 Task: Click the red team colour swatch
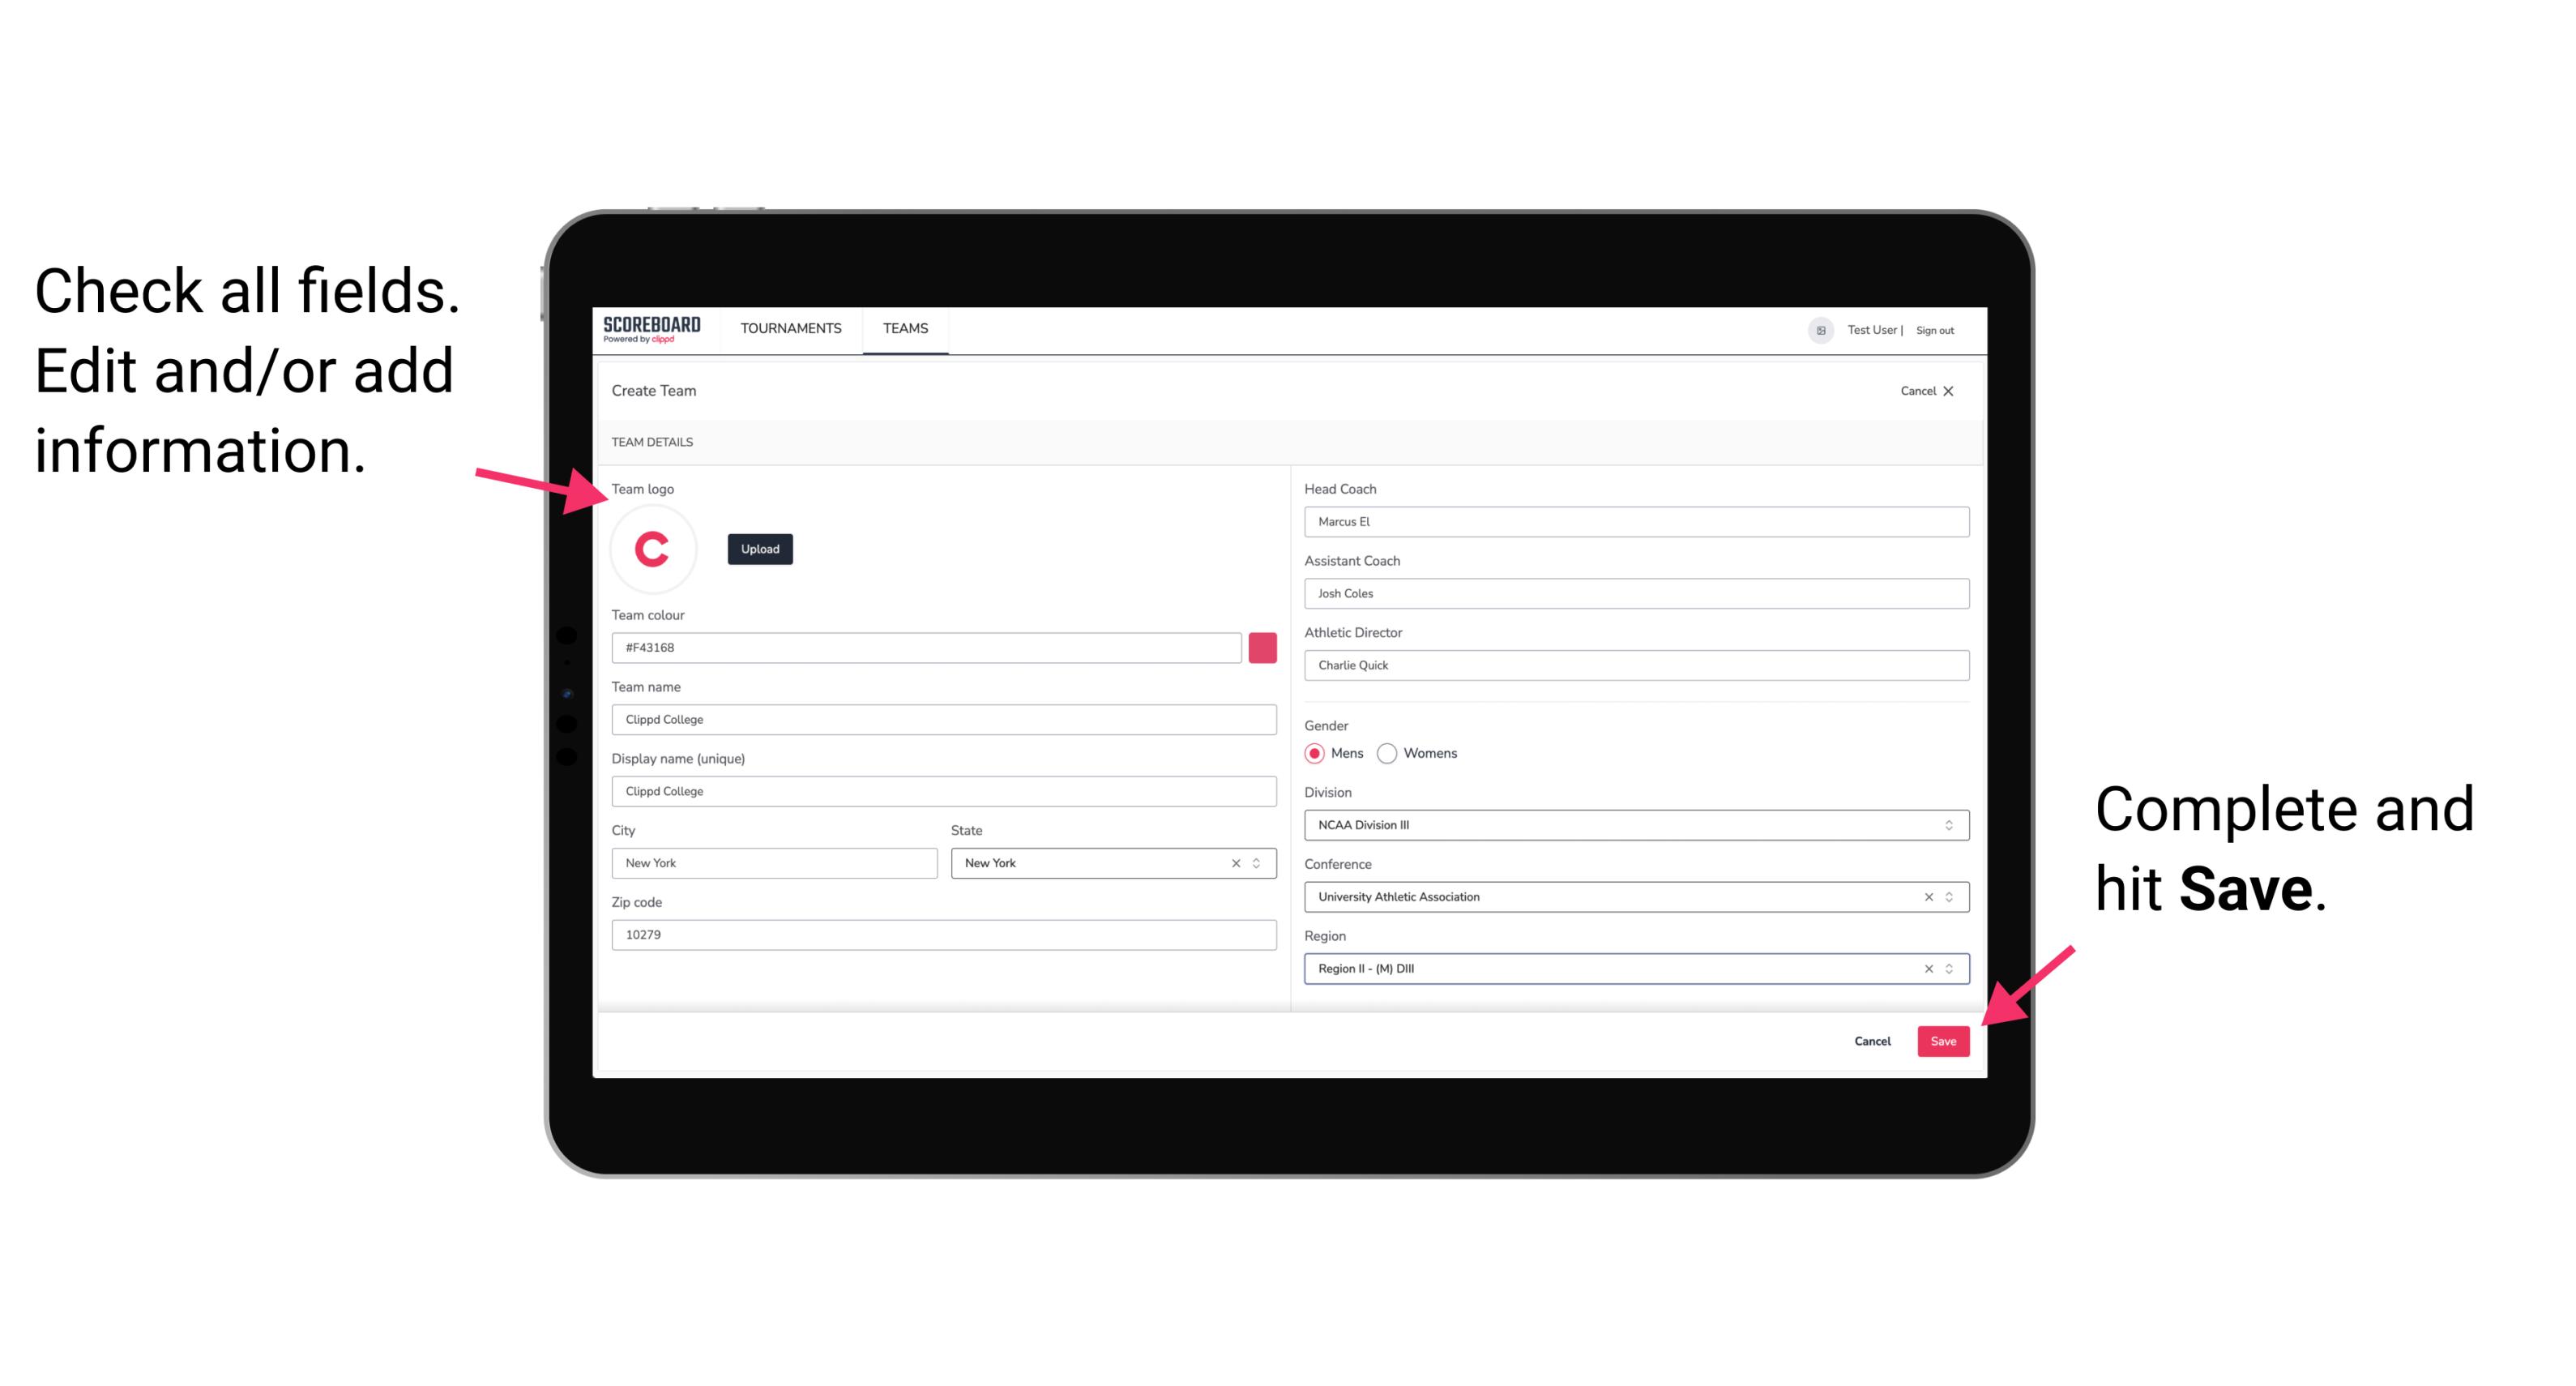[1264, 645]
